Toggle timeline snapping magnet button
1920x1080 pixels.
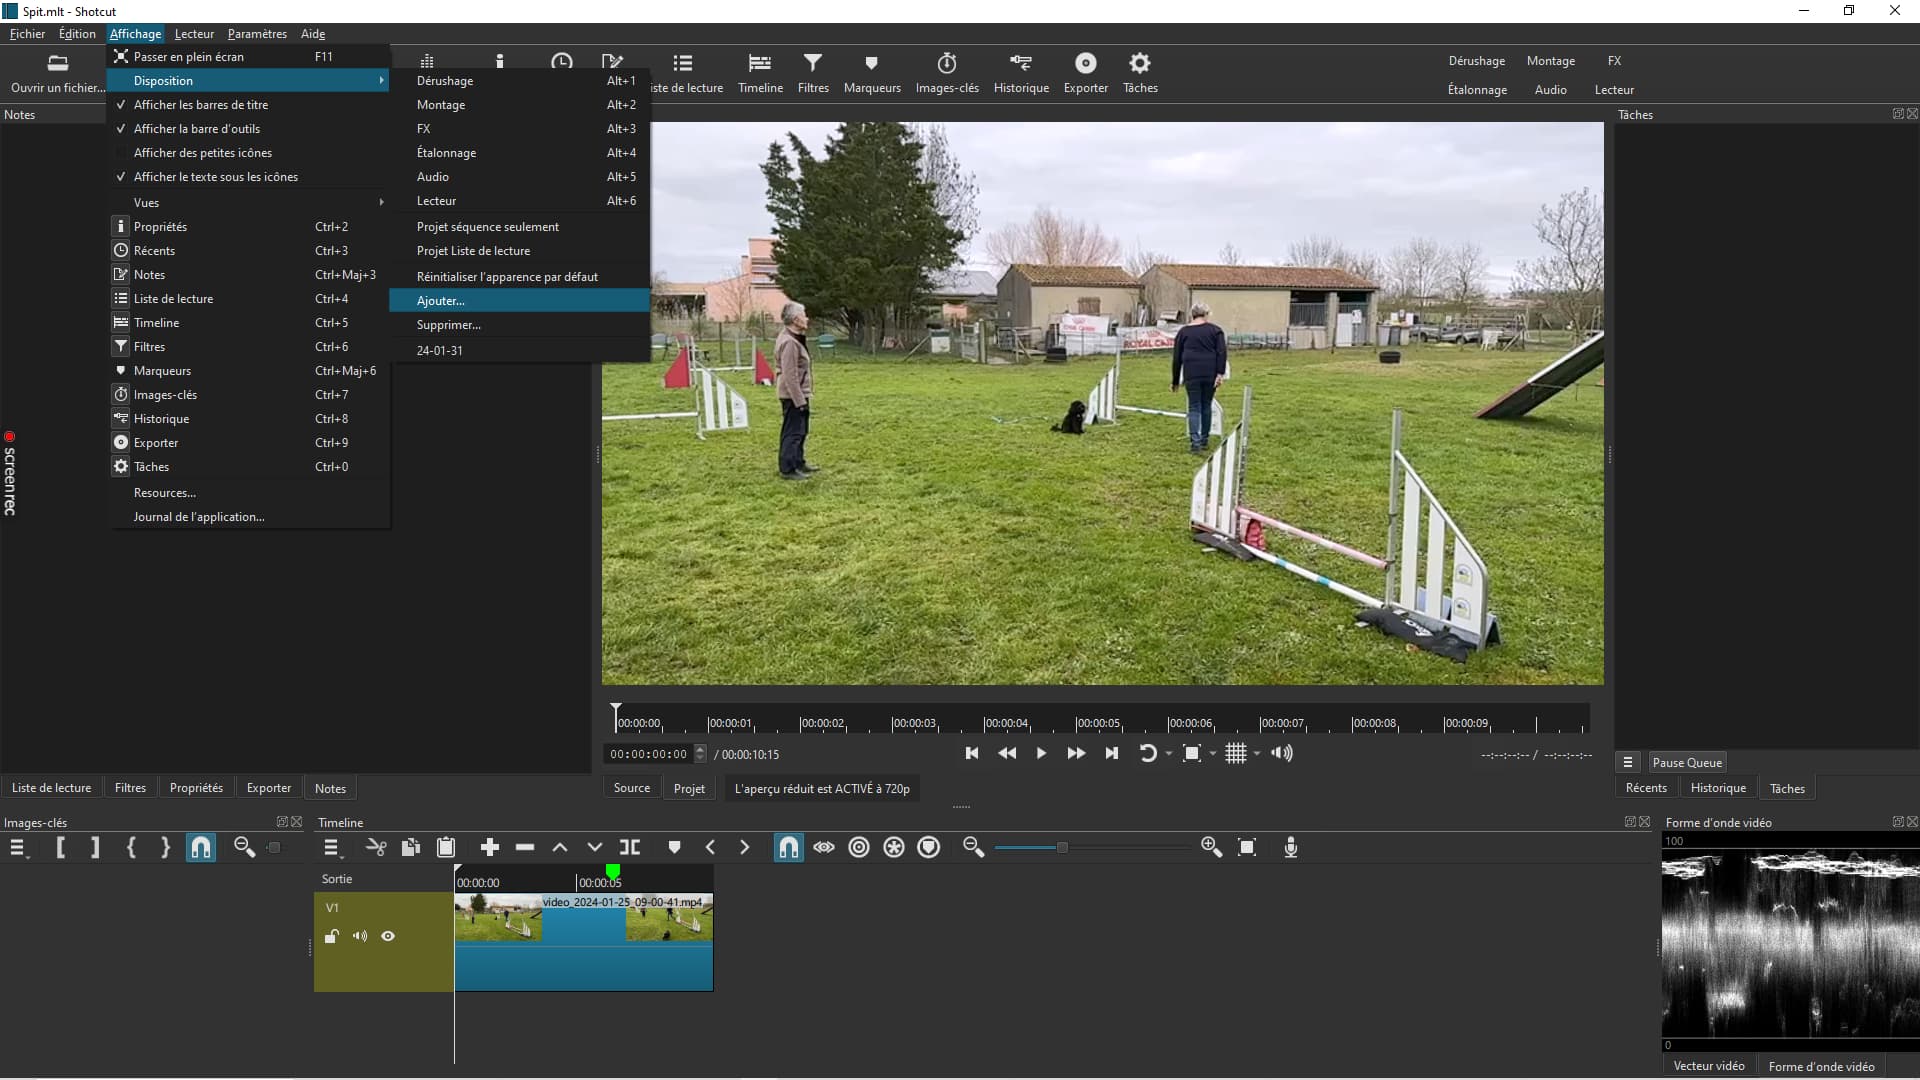(x=788, y=848)
